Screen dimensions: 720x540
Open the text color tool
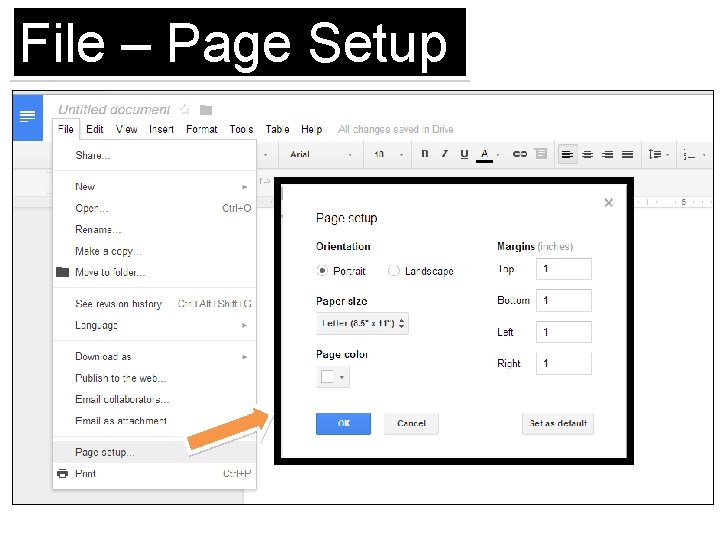[484, 155]
